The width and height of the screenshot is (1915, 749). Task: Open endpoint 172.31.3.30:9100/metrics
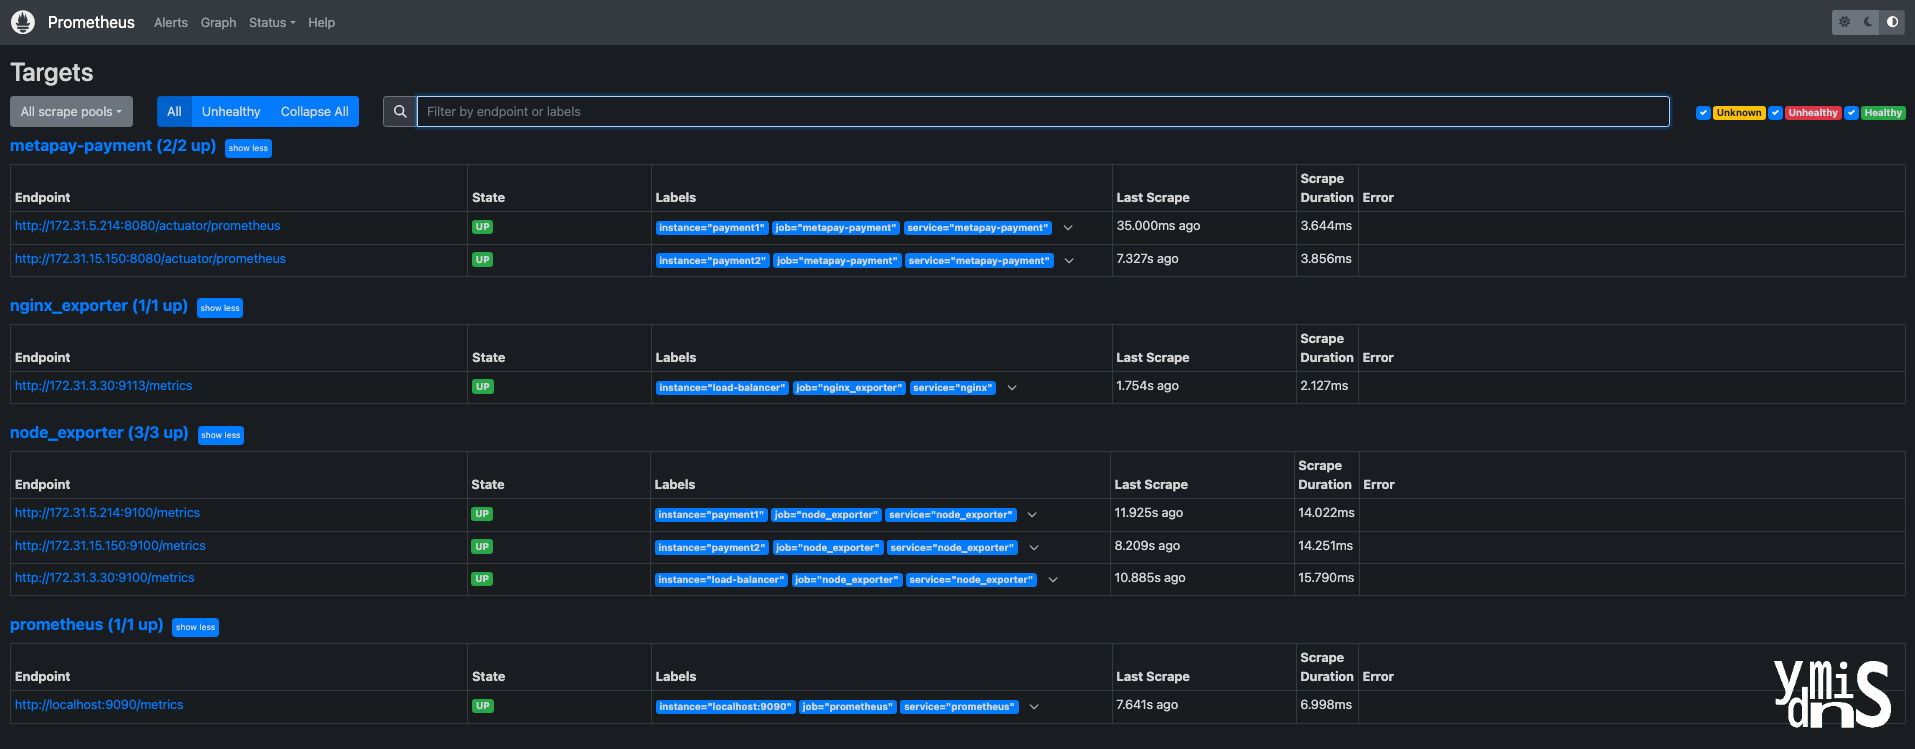pos(105,578)
